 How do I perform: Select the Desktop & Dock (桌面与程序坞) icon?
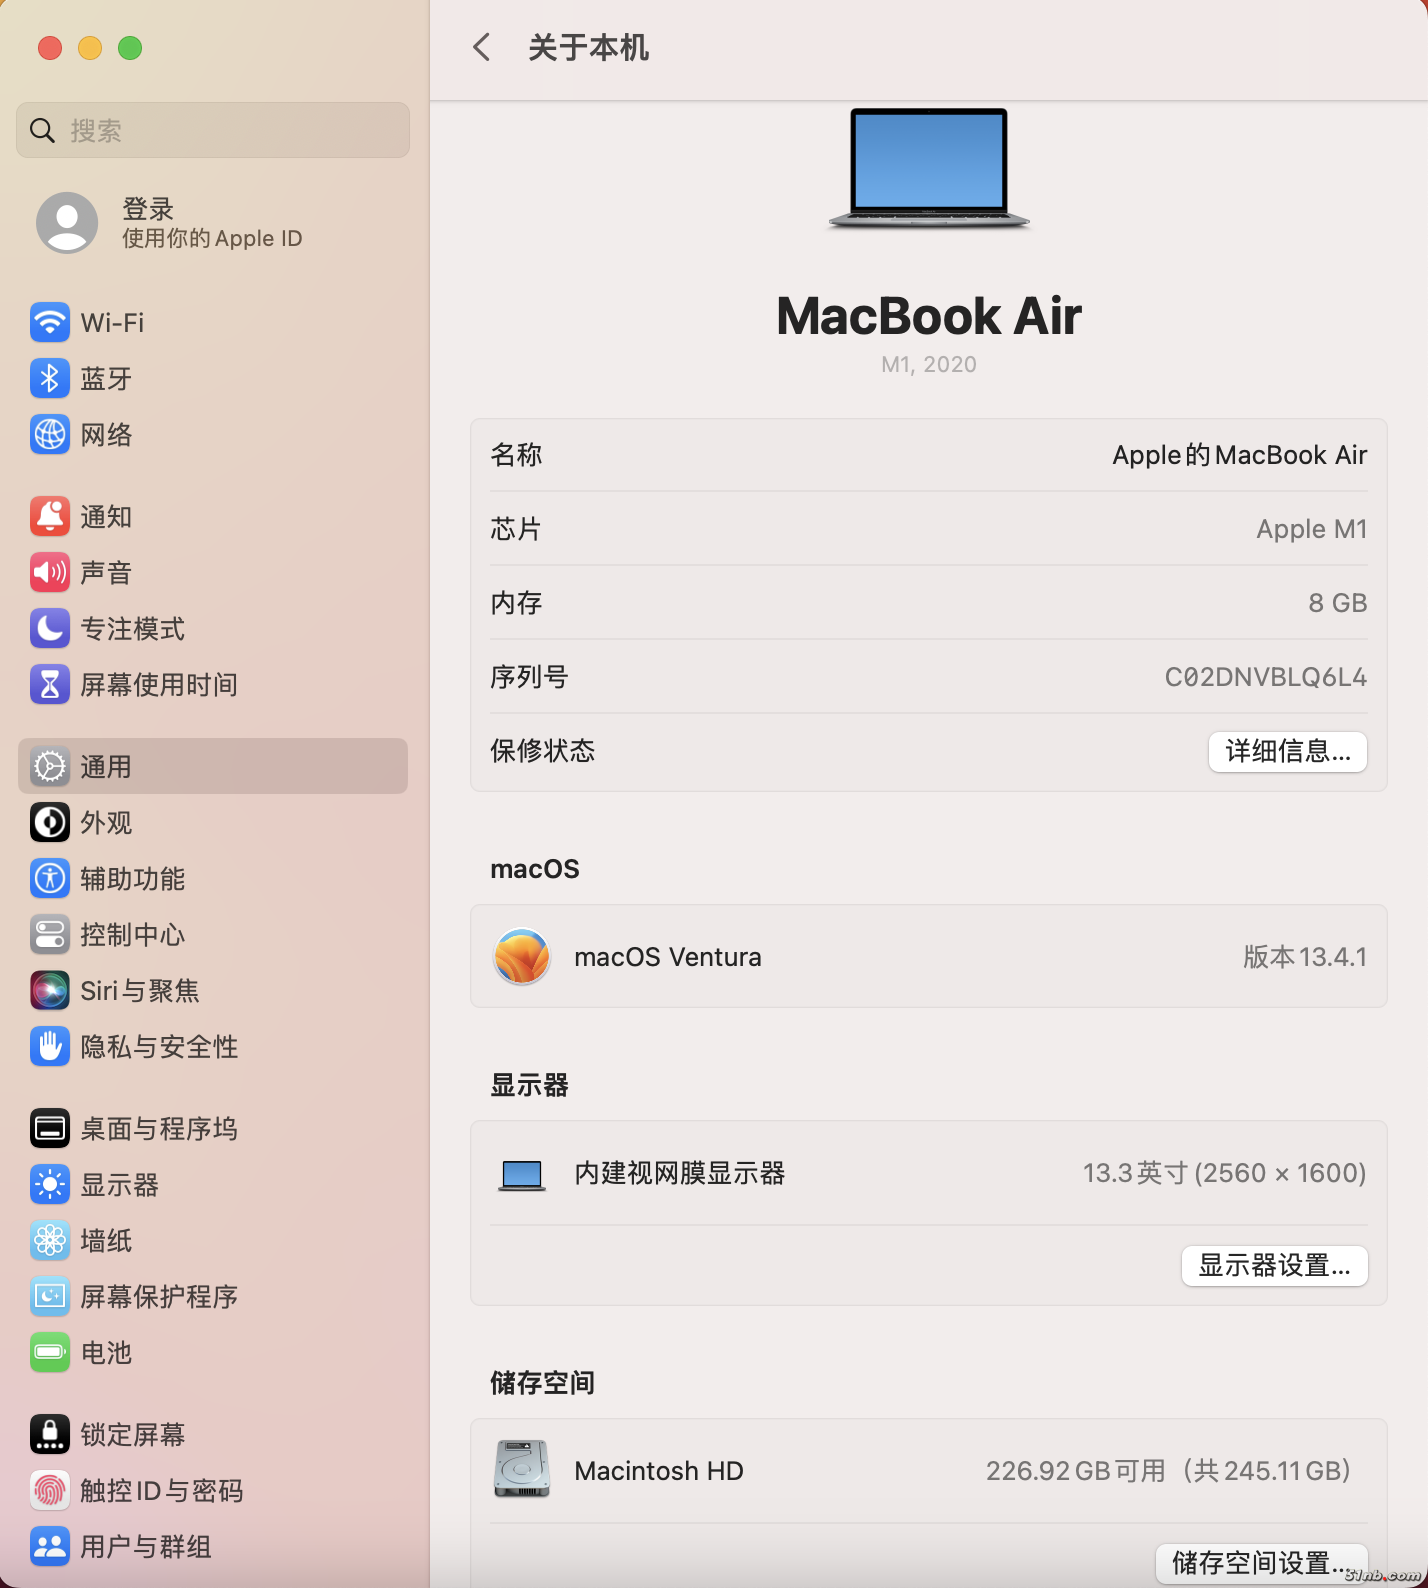tap(50, 1128)
